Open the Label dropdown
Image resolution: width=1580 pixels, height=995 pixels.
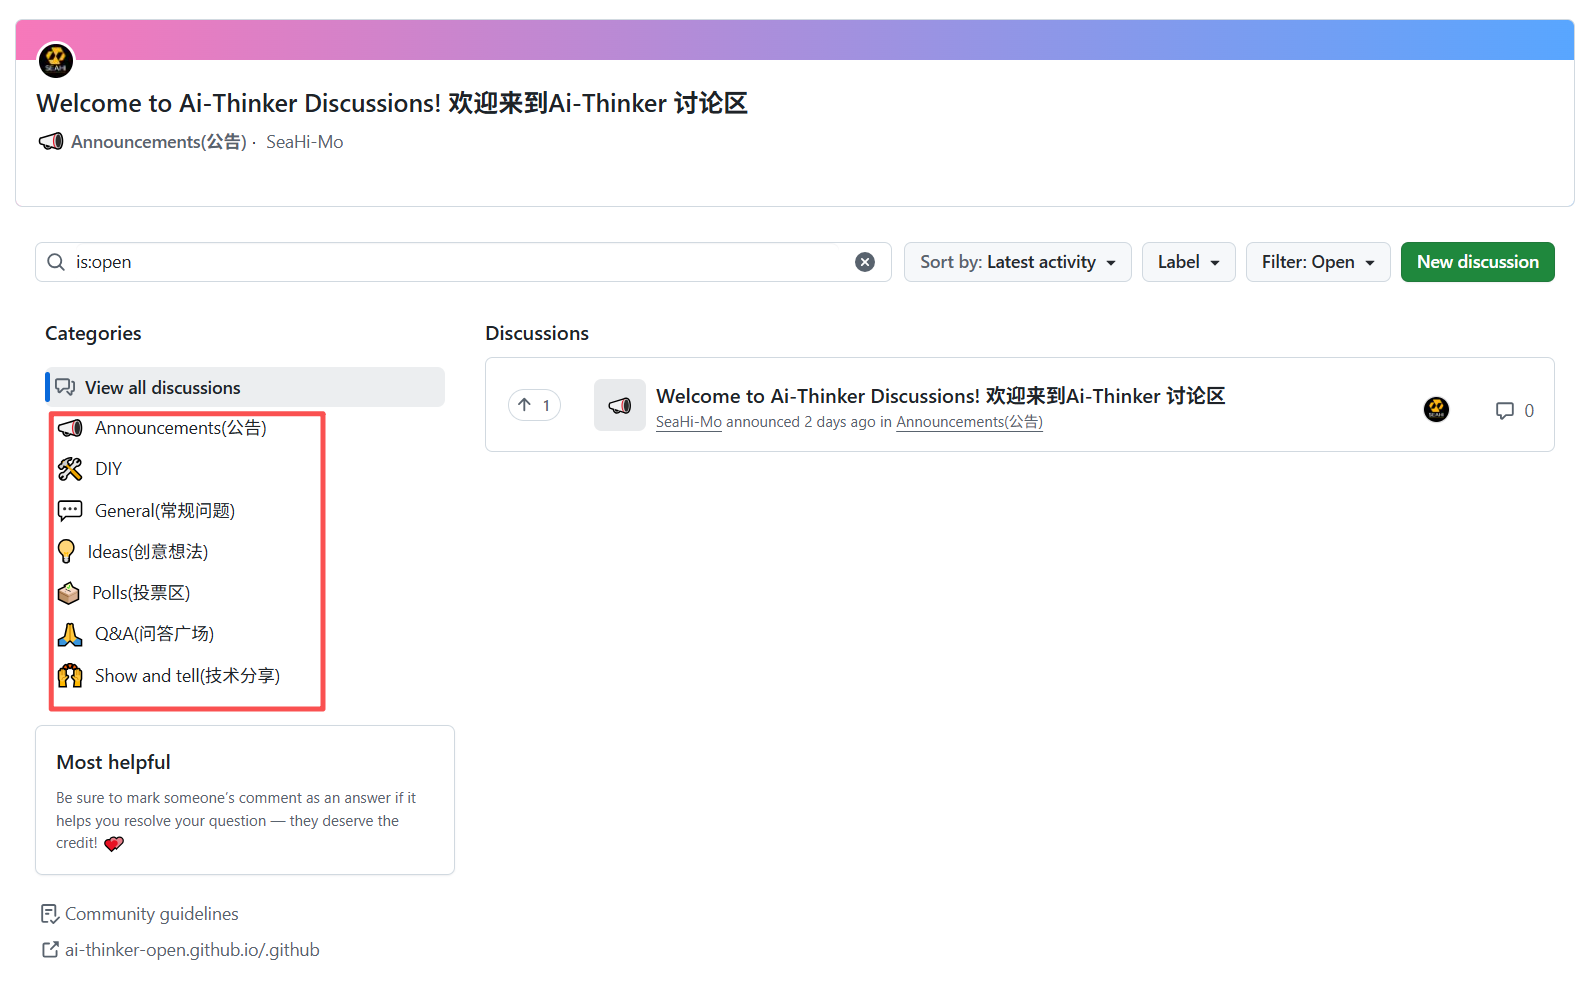(1189, 262)
